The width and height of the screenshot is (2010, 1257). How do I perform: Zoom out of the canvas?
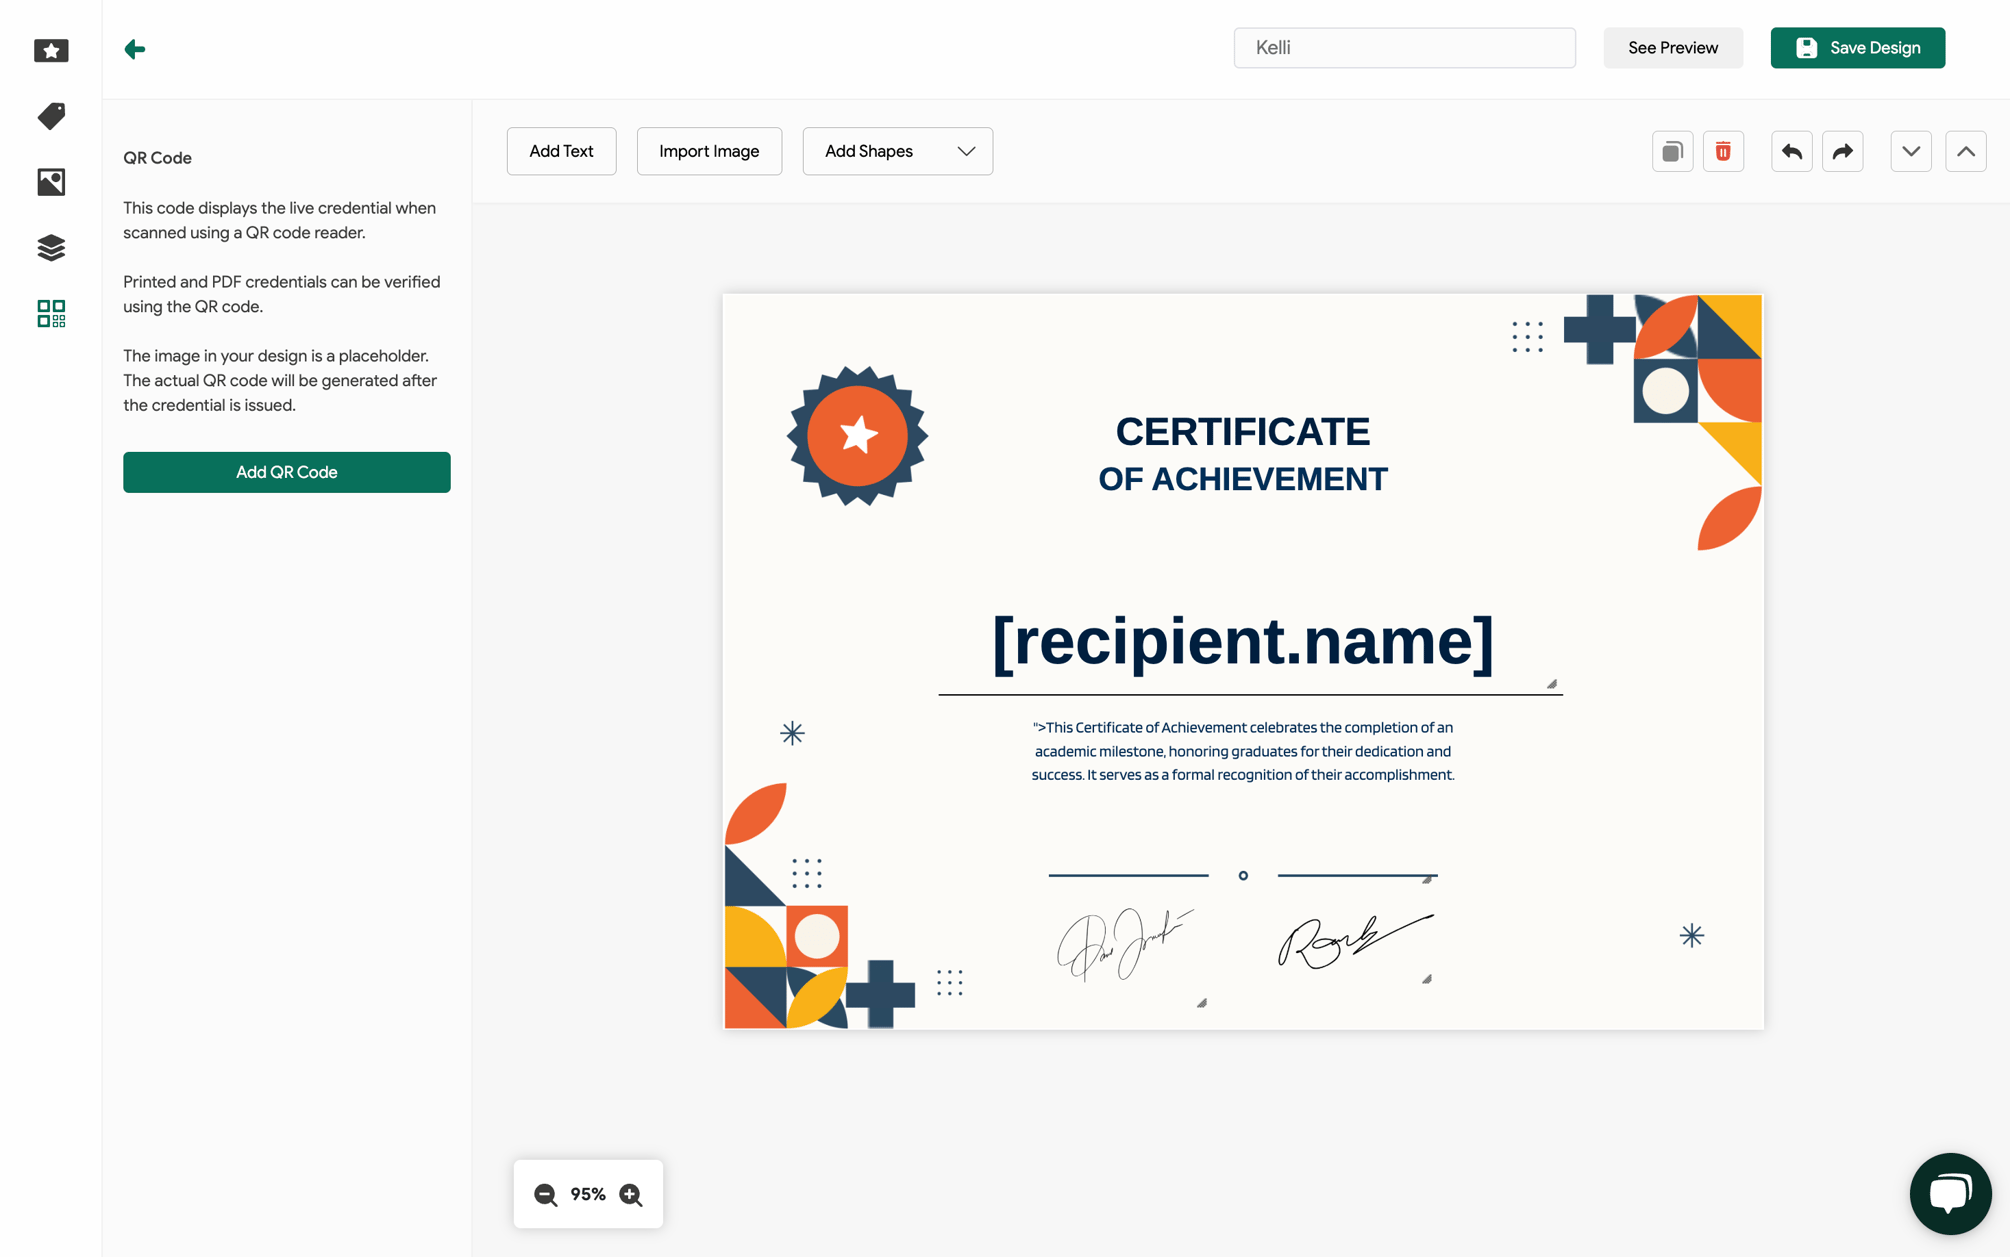tap(545, 1194)
